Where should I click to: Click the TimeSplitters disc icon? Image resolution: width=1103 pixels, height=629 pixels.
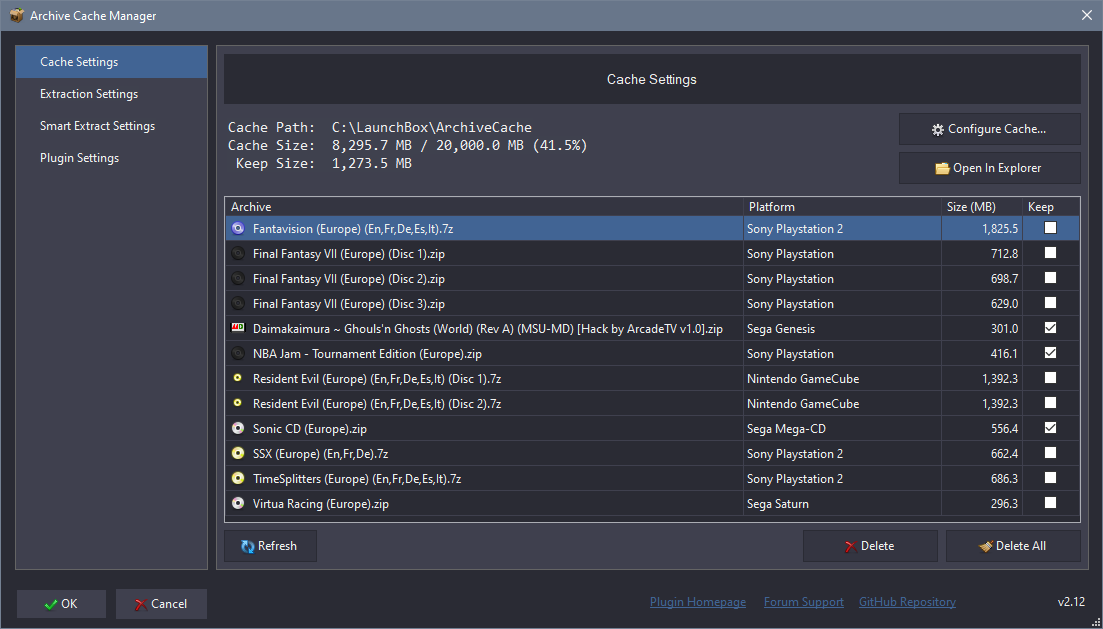[x=238, y=478]
